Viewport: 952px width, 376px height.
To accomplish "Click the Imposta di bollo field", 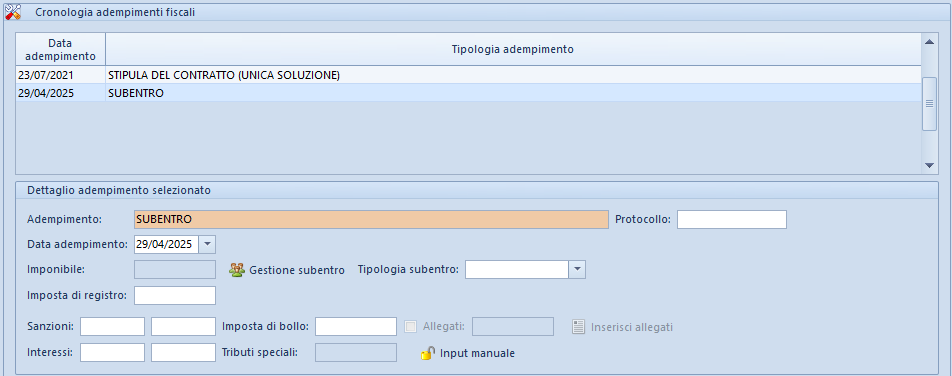I will click(x=356, y=326).
